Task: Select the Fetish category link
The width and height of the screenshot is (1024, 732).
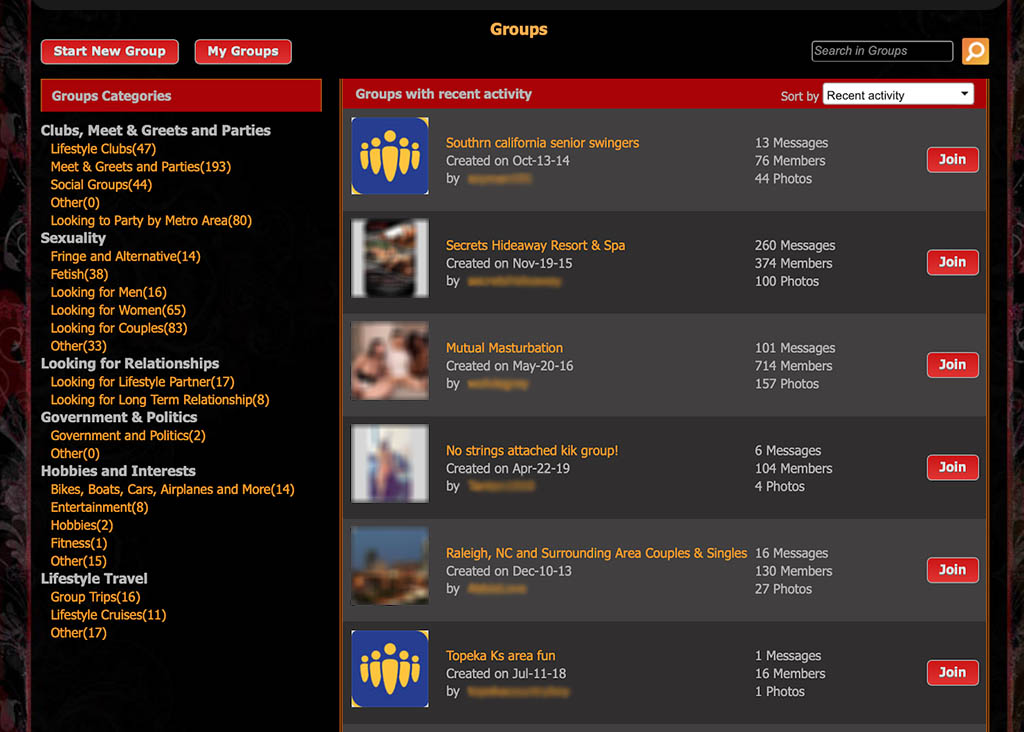Action: point(78,274)
